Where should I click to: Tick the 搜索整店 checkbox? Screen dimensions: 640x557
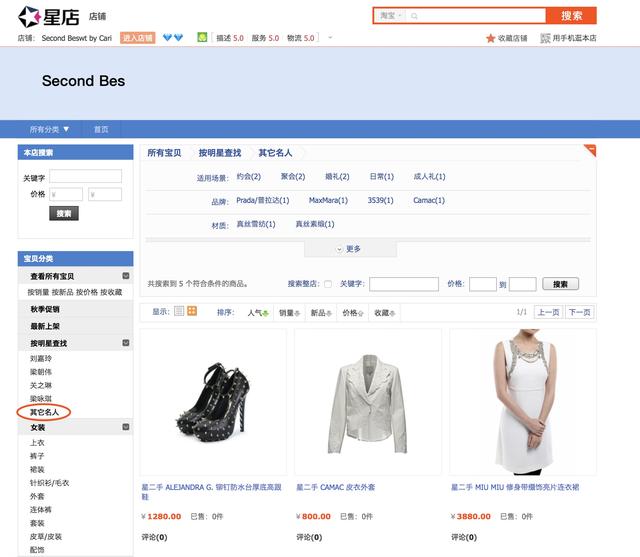point(328,284)
